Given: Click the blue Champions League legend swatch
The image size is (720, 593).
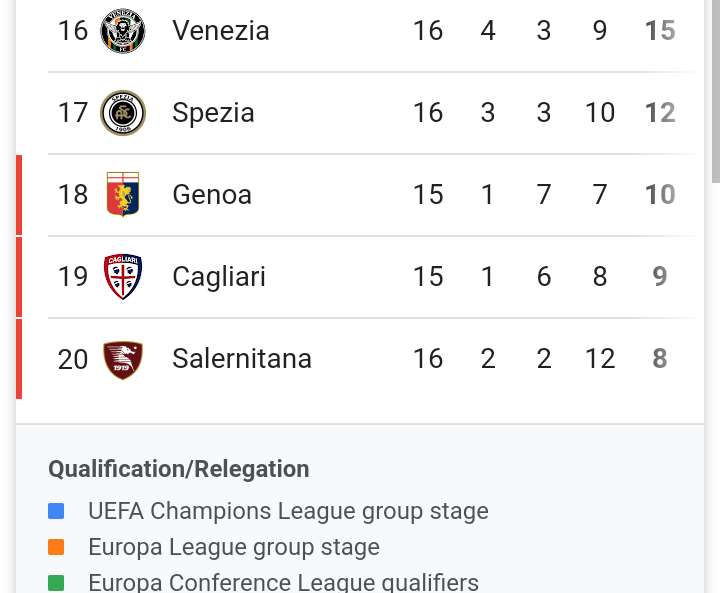Looking at the screenshot, I should click(56, 511).
